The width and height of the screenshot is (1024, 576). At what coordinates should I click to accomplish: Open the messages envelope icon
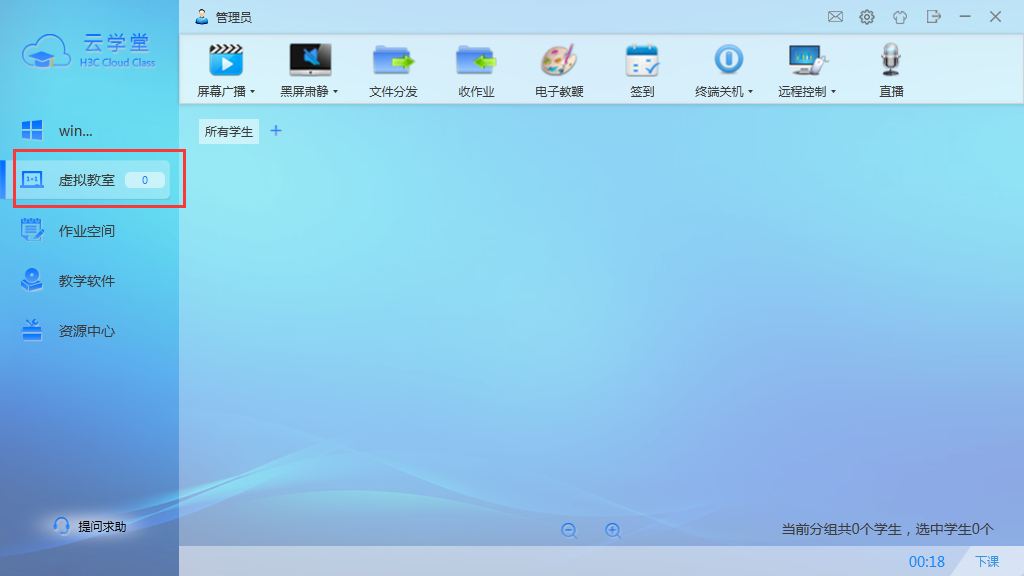835,17
